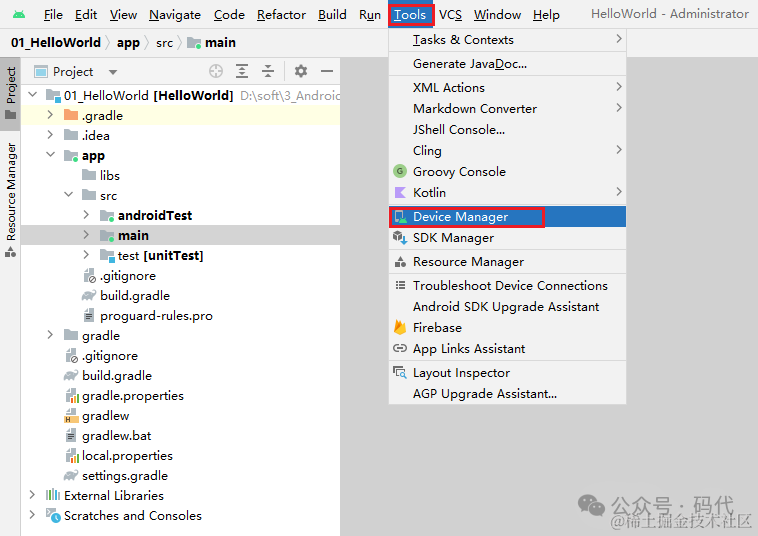Click the src breadcrumb
758x536 pixels.
coord(164,43)
